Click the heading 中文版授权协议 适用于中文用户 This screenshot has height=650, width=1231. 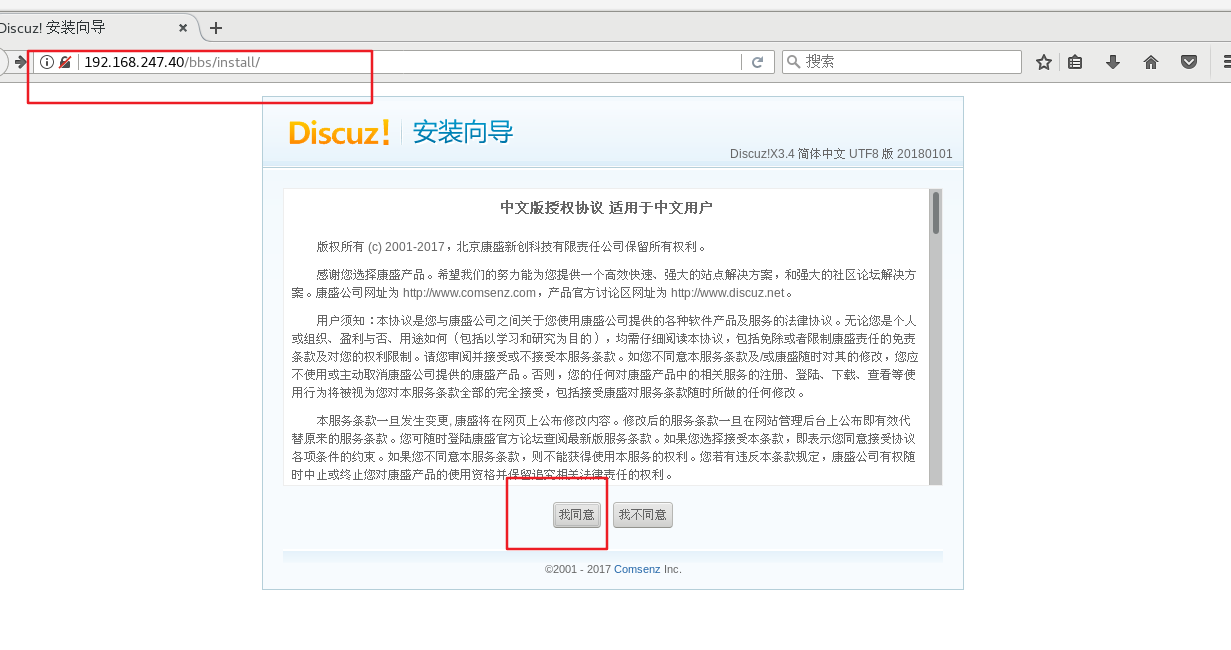point(606,208)
